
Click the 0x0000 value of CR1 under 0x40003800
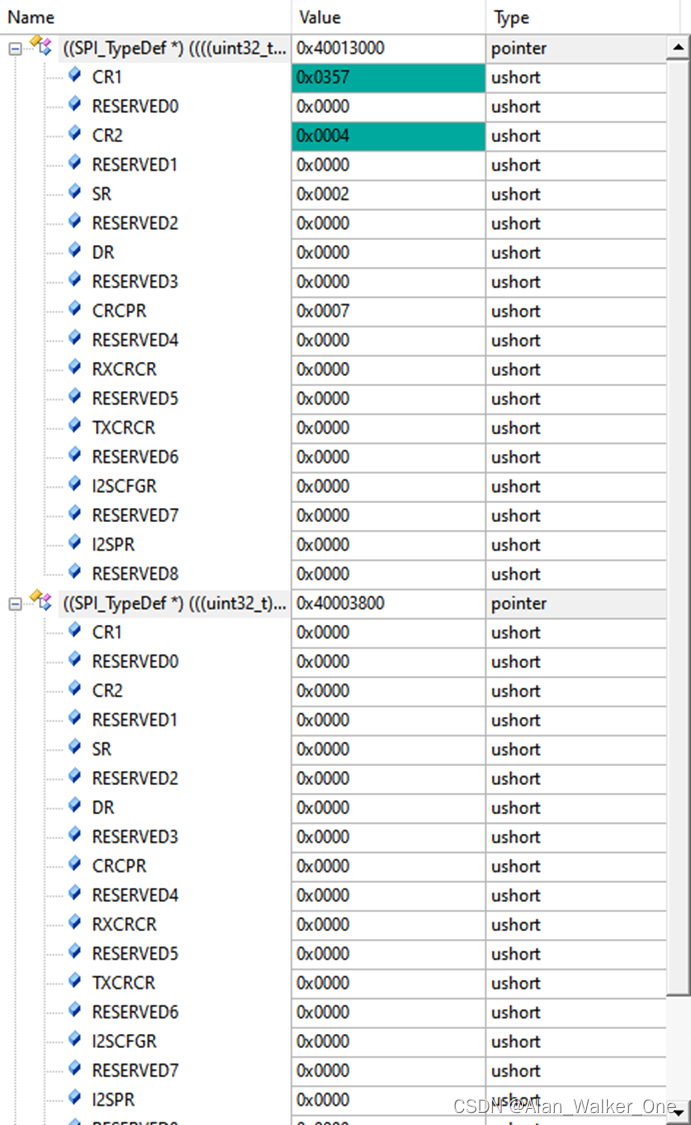point(388,633)
